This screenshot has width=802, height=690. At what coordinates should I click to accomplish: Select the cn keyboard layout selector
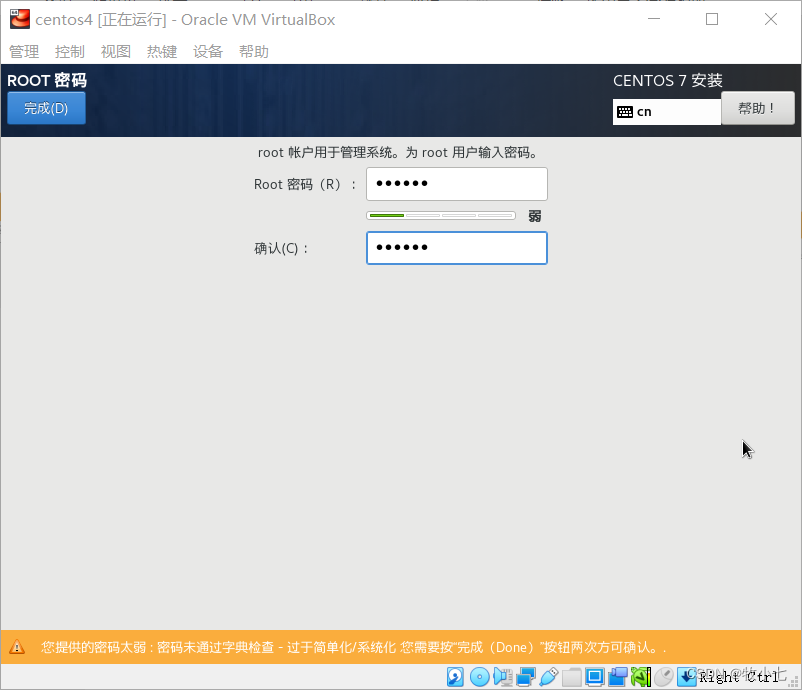coord(666,112)
